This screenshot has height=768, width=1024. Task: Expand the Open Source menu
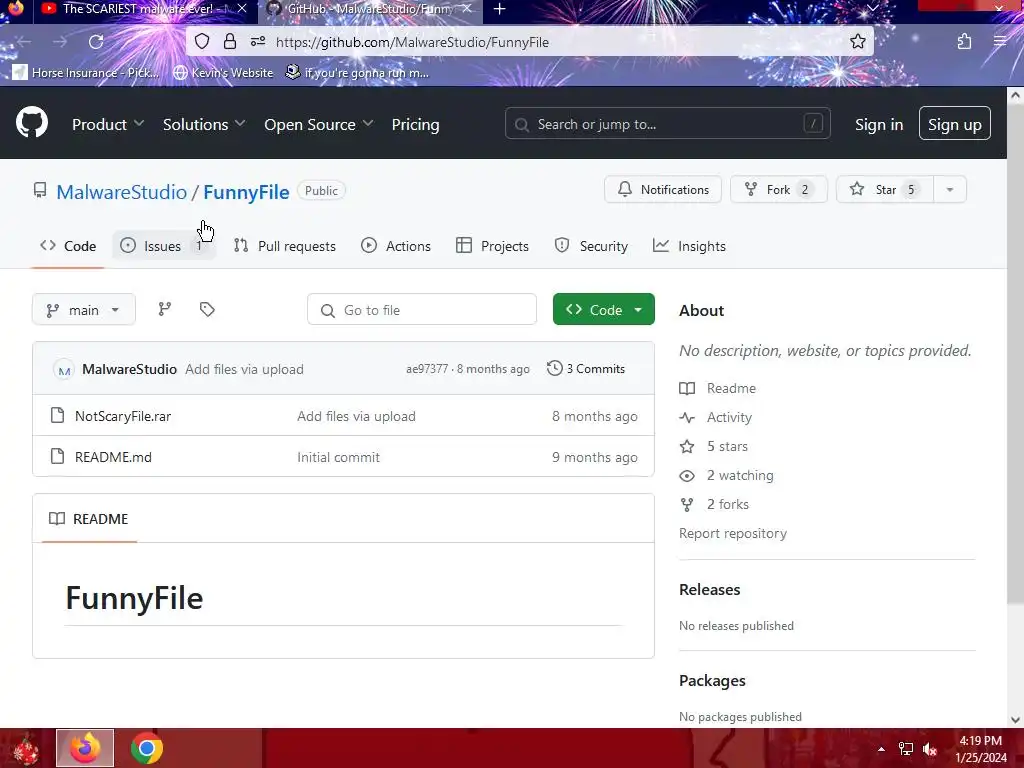point(318,124)
